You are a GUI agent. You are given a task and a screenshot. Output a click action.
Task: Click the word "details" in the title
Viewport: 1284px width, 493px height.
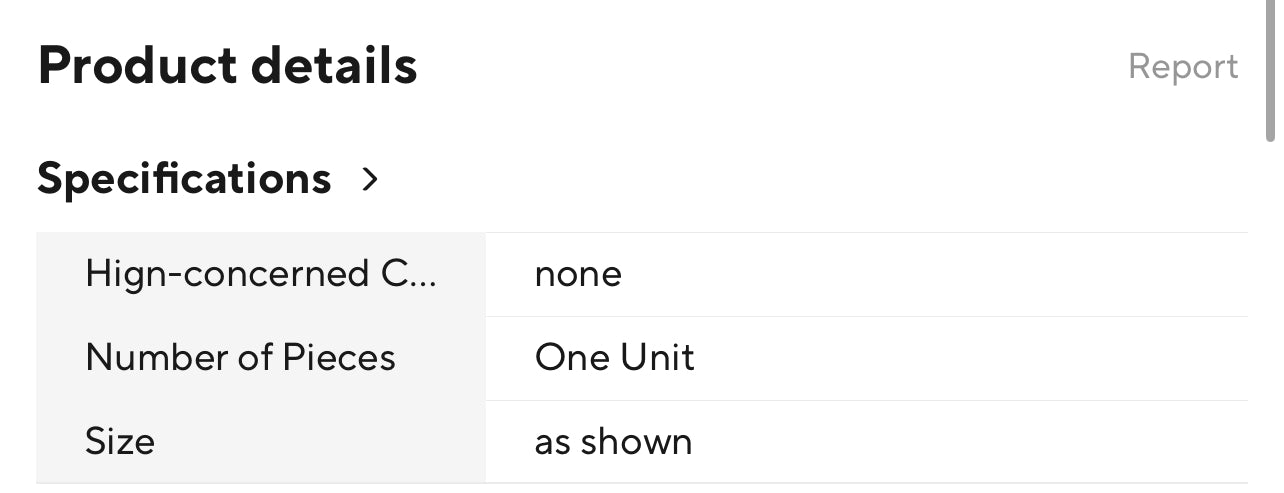(334, 66)
